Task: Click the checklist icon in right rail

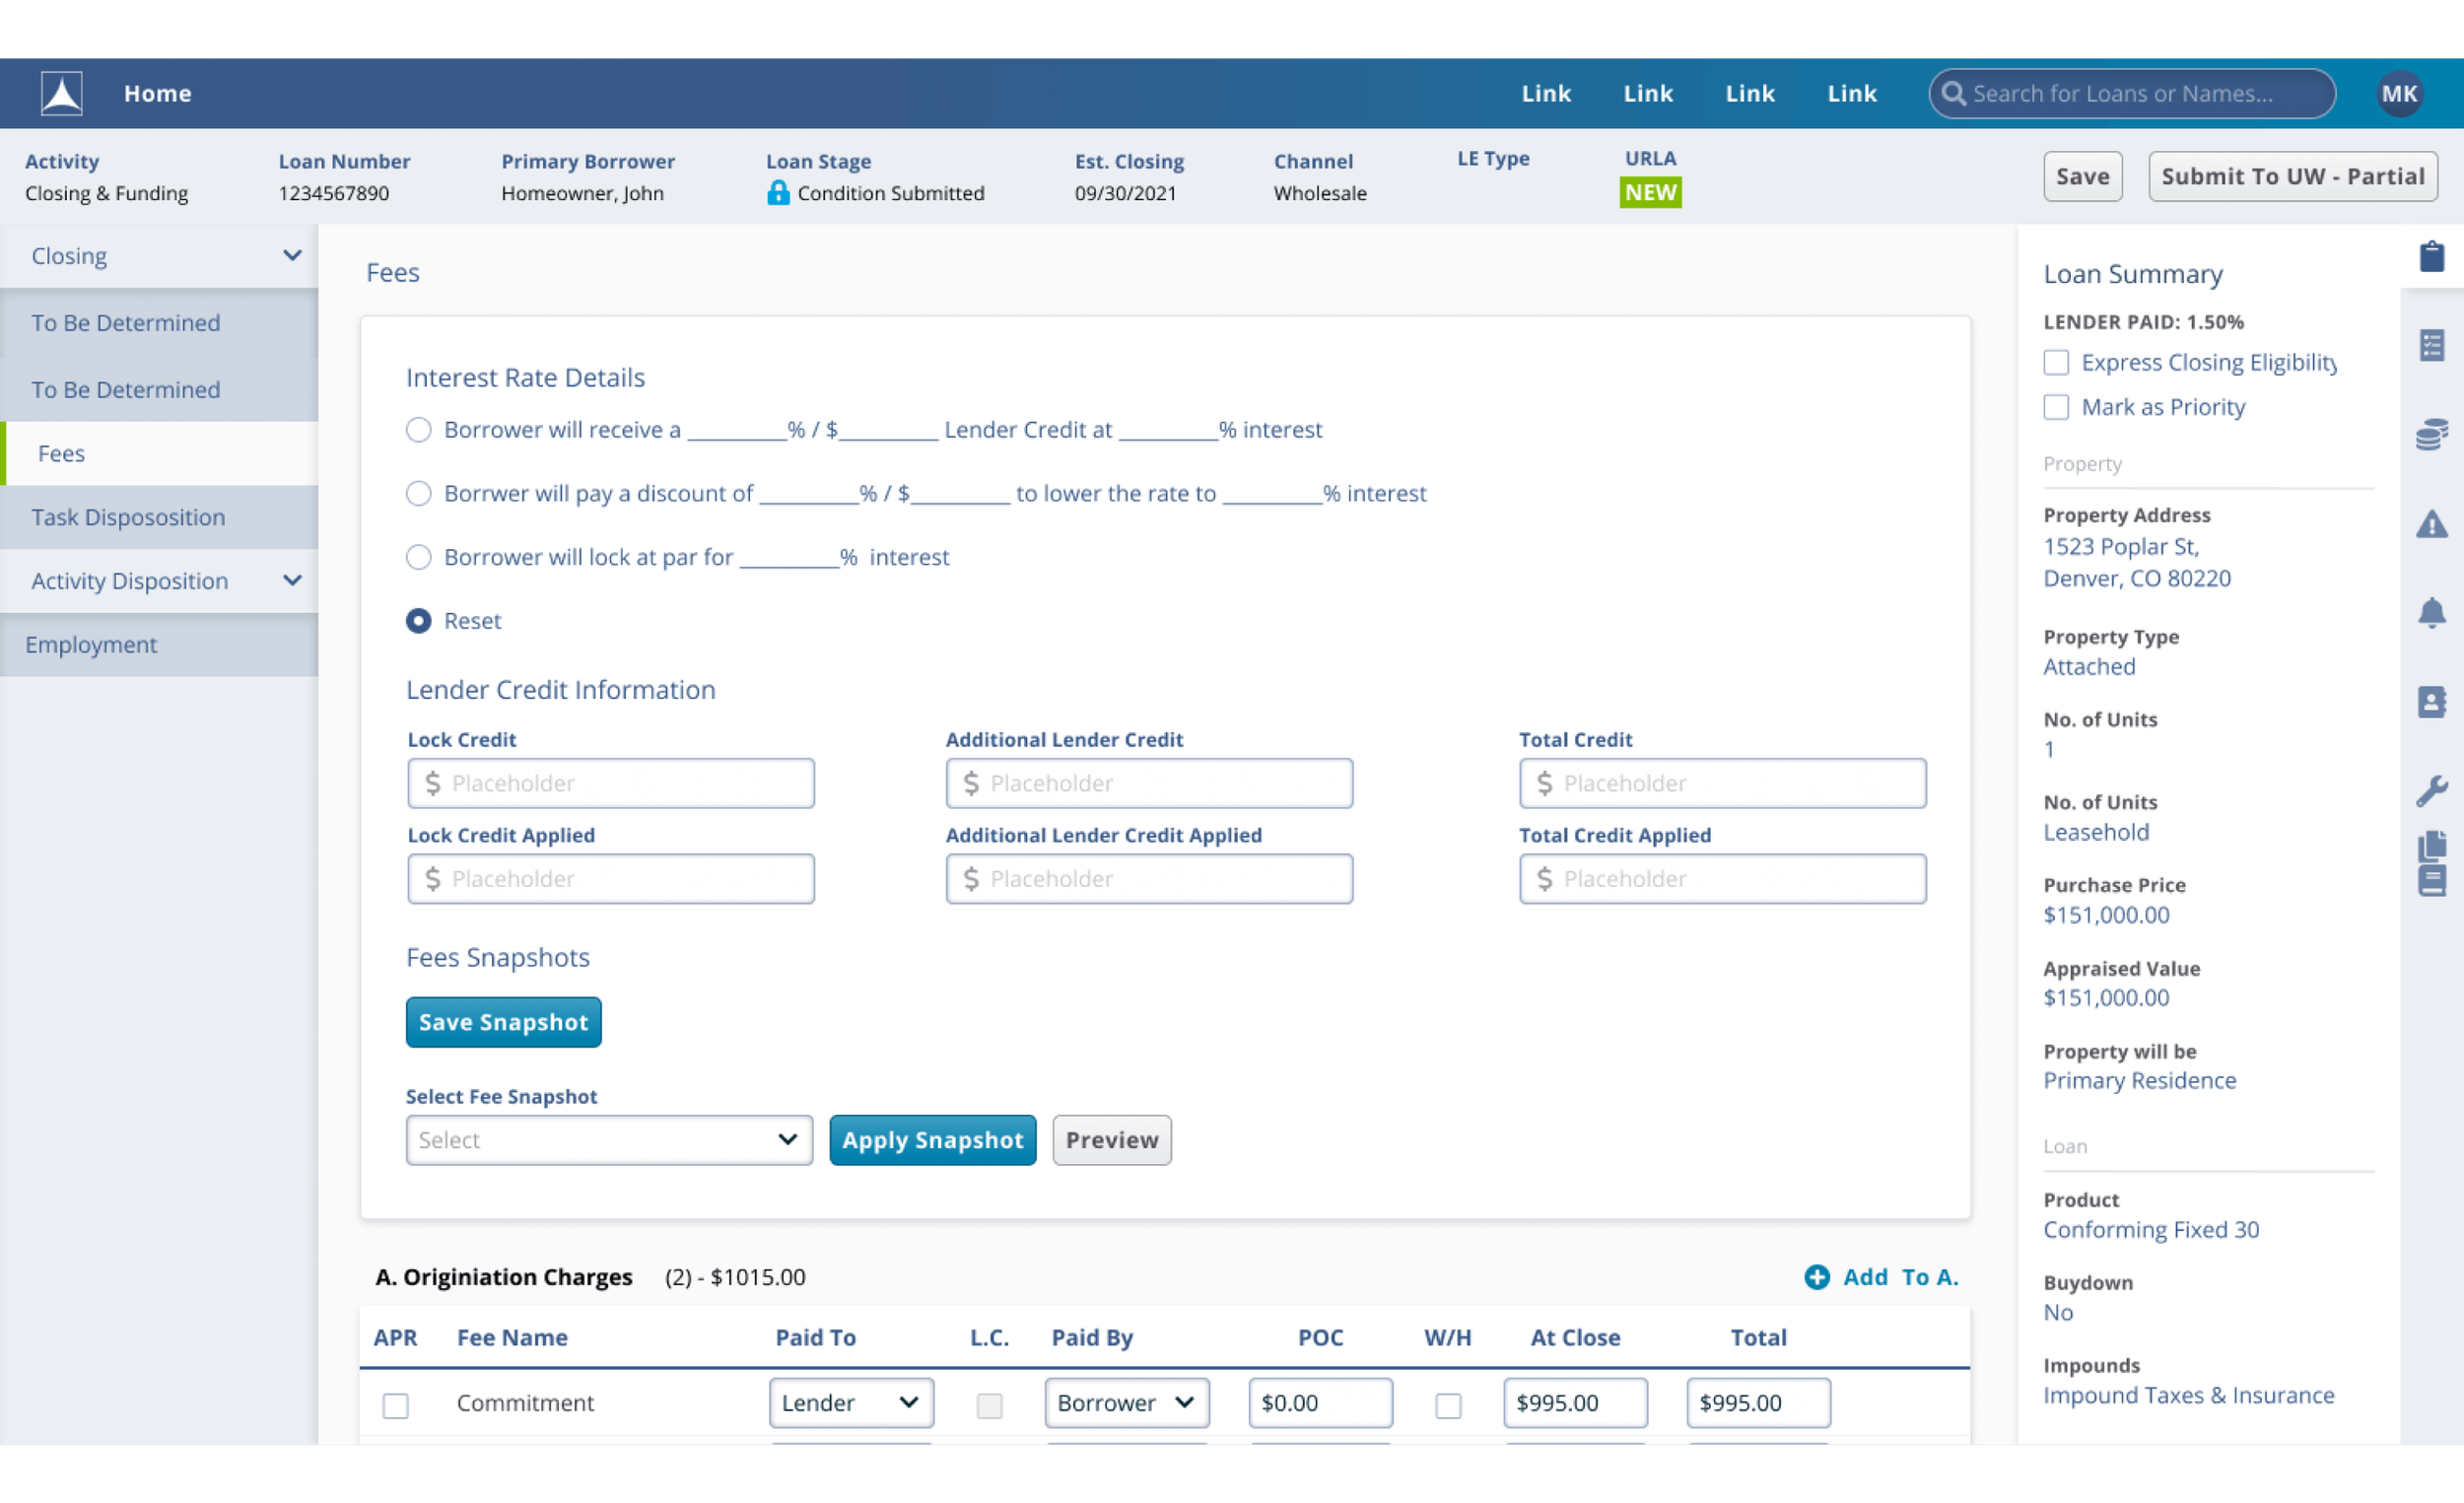Action: [2431, 345]
